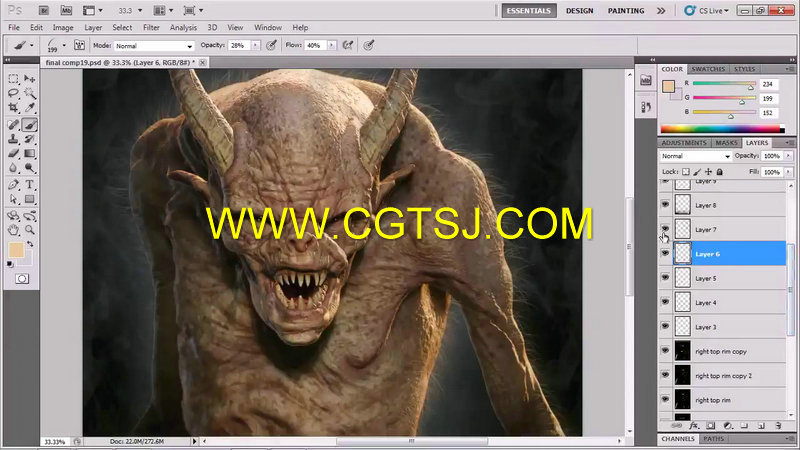
Task: Select the Spot Healing Brush tool
Action: coord(13,124)
